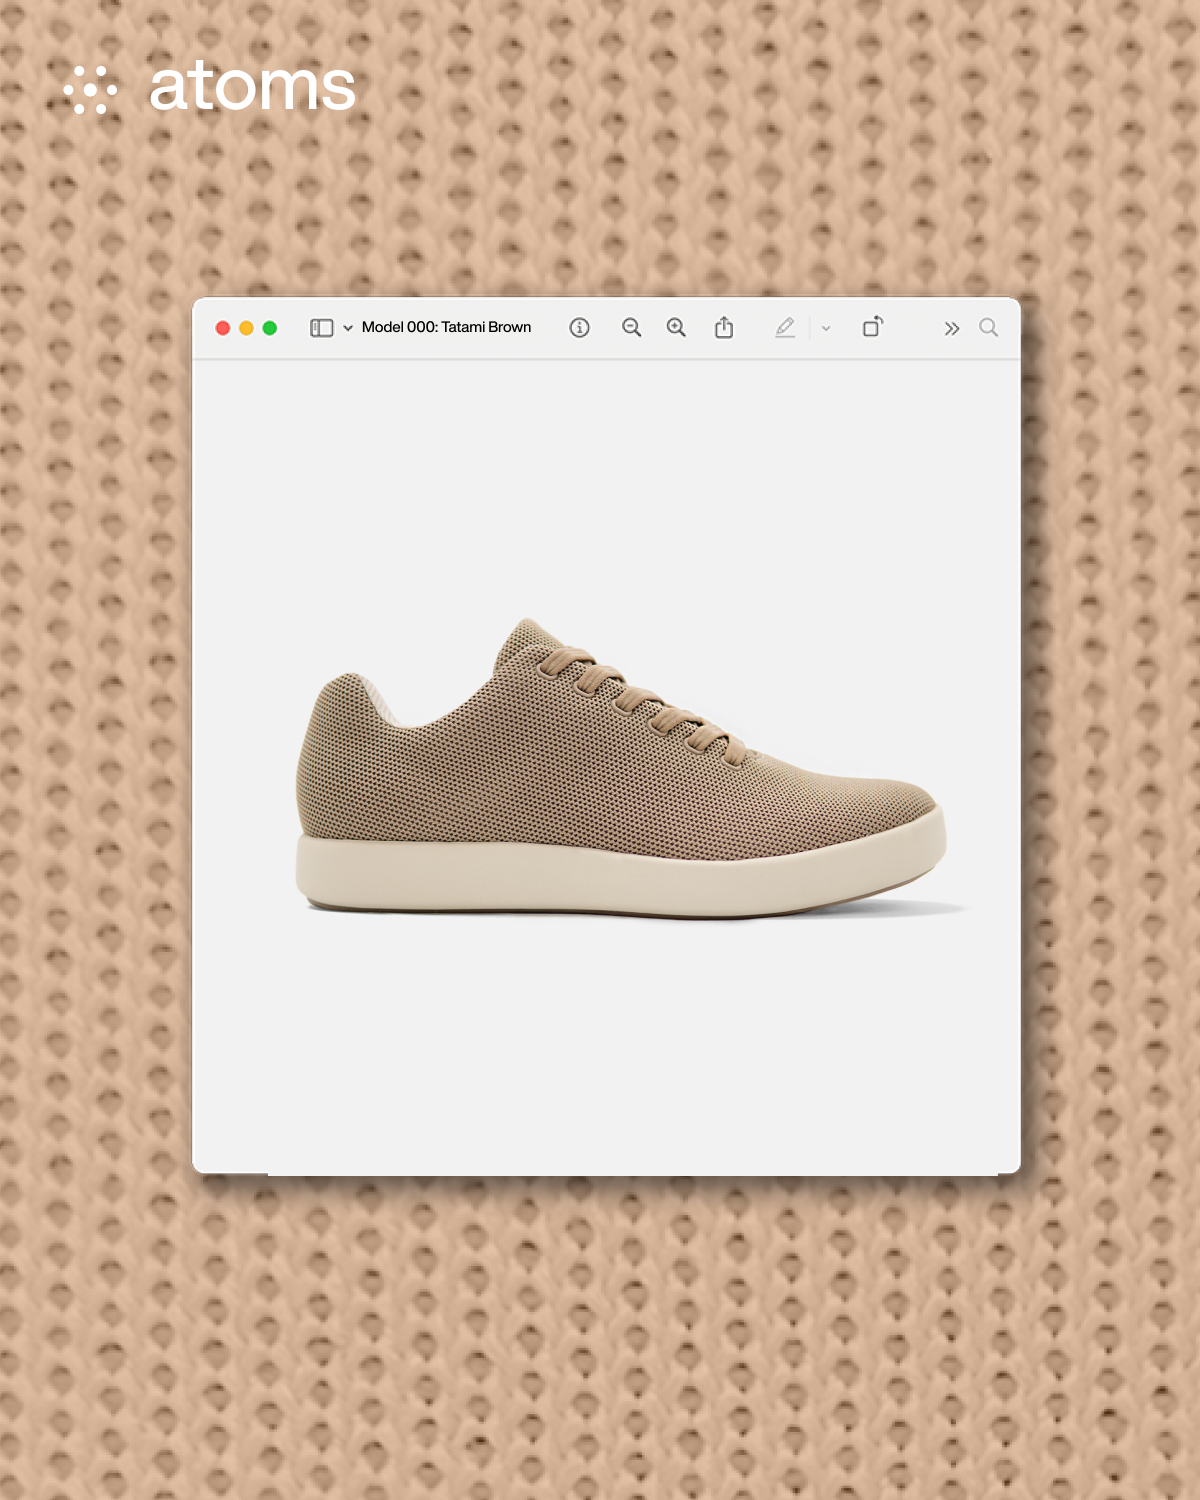Zoom in with the plus magnifier
1200x1500 pixels.
676,328
